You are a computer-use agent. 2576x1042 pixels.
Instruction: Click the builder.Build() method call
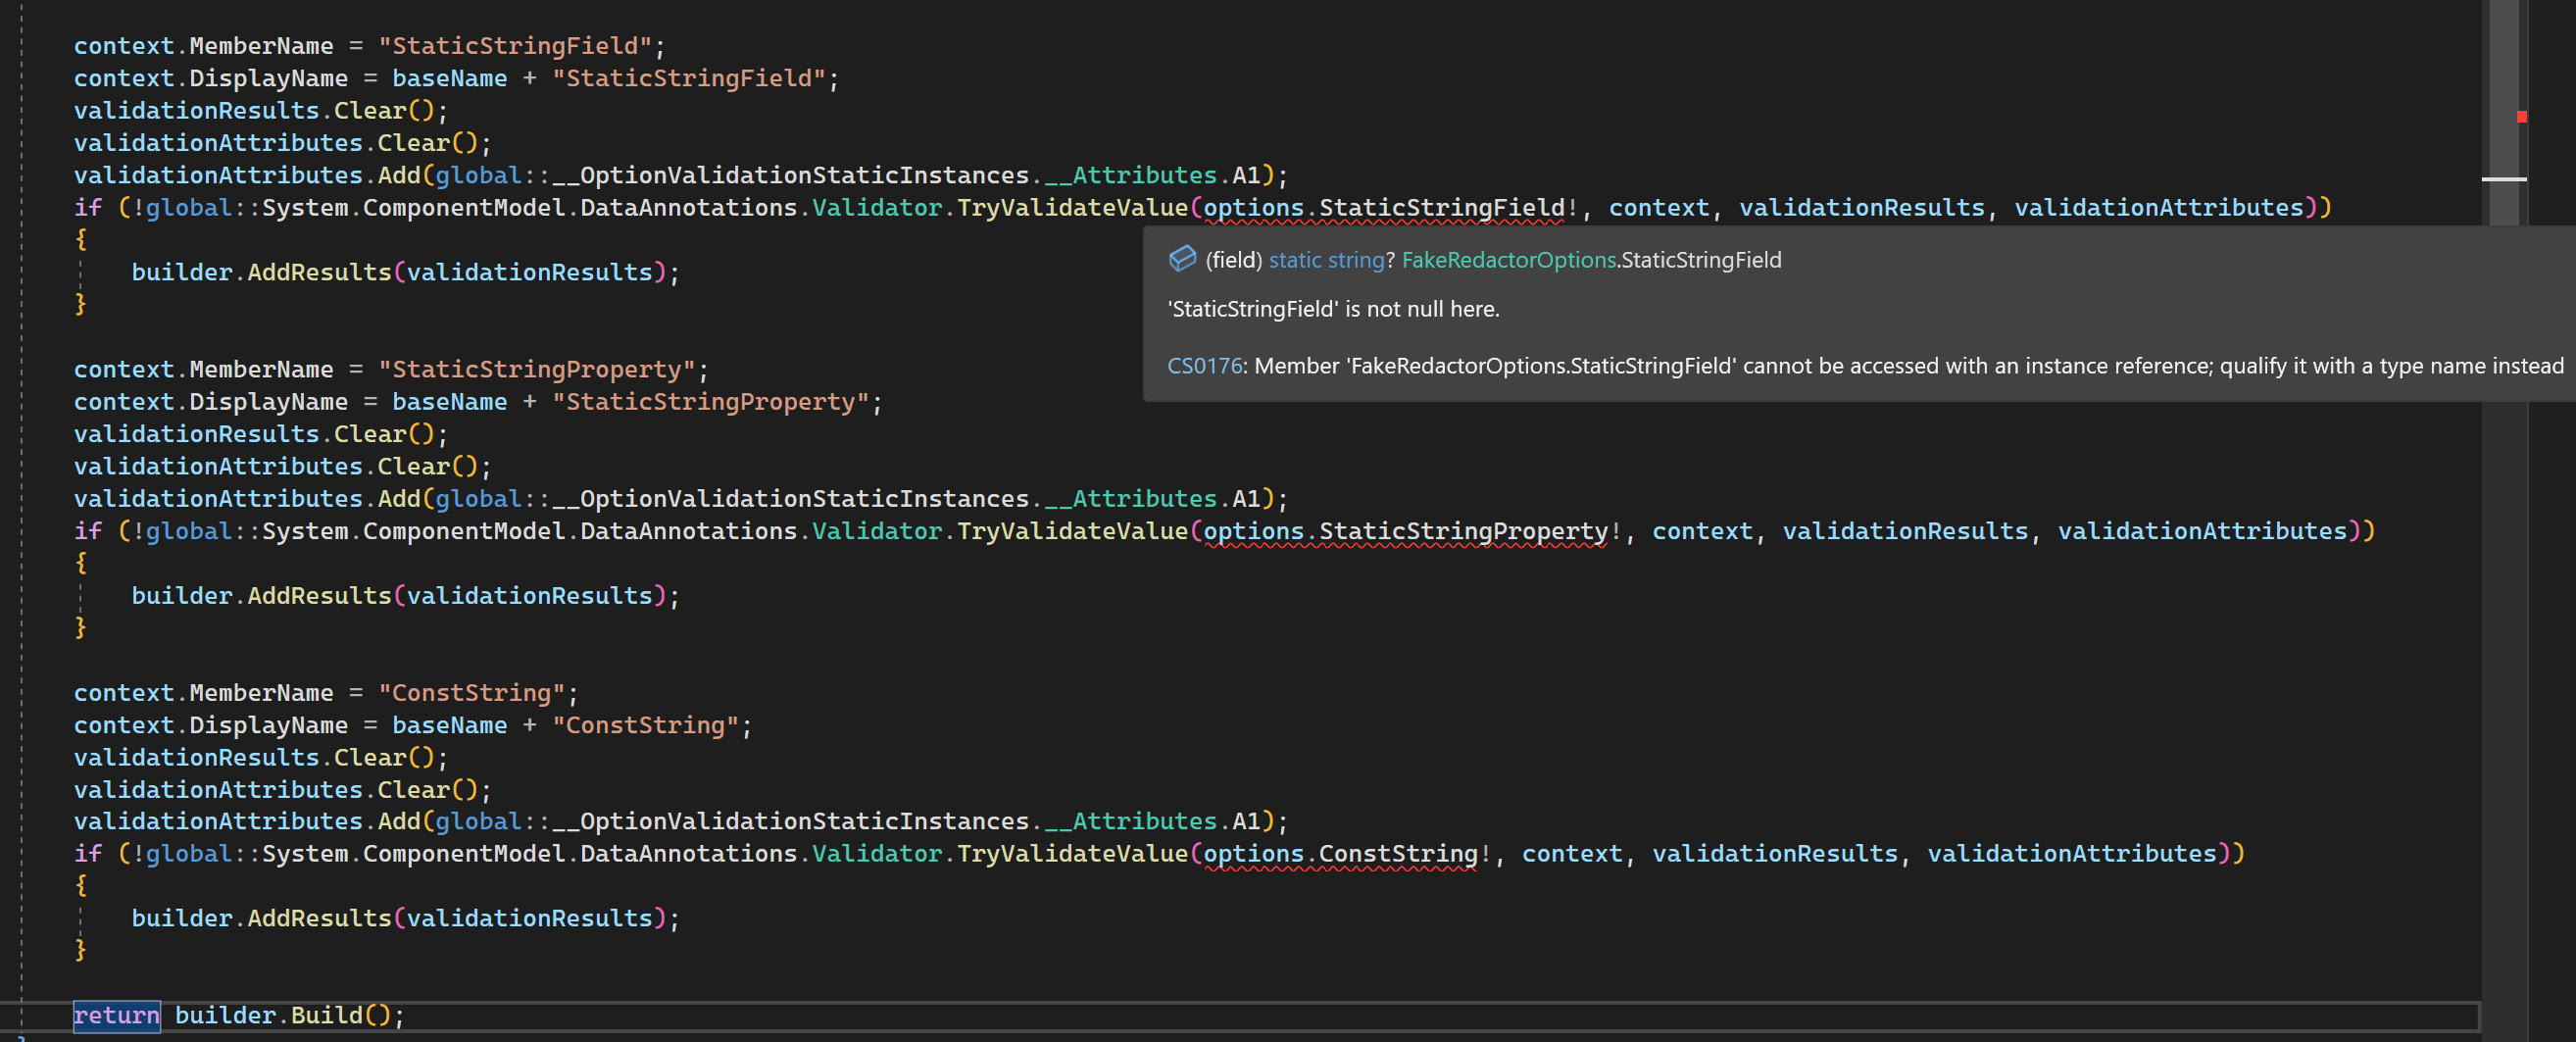pos(290,1015)
